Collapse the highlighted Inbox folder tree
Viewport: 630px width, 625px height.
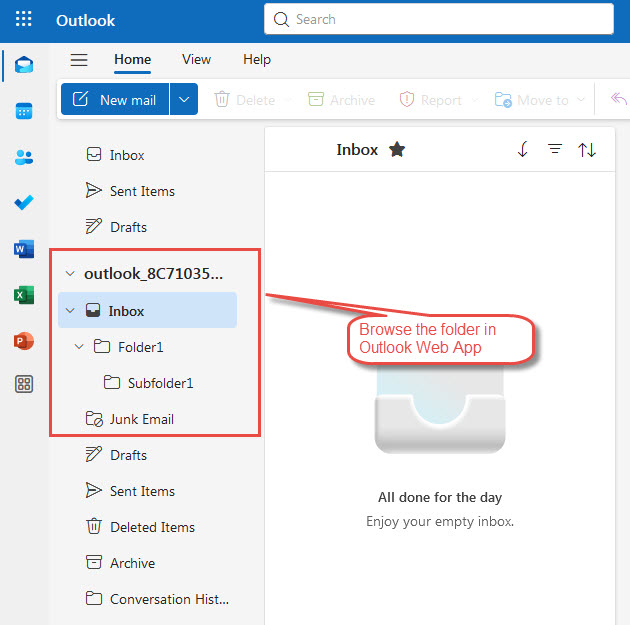[70, 310]
